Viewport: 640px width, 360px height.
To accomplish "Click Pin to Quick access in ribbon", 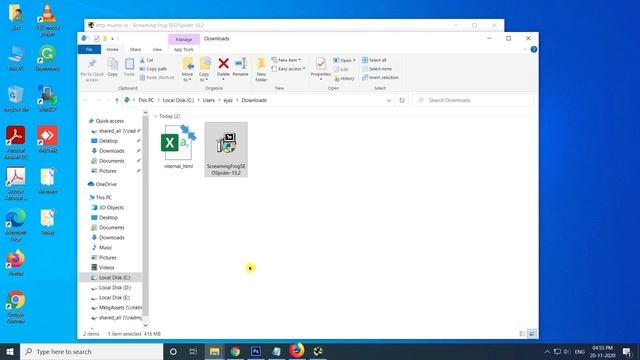I will [92, 70].
